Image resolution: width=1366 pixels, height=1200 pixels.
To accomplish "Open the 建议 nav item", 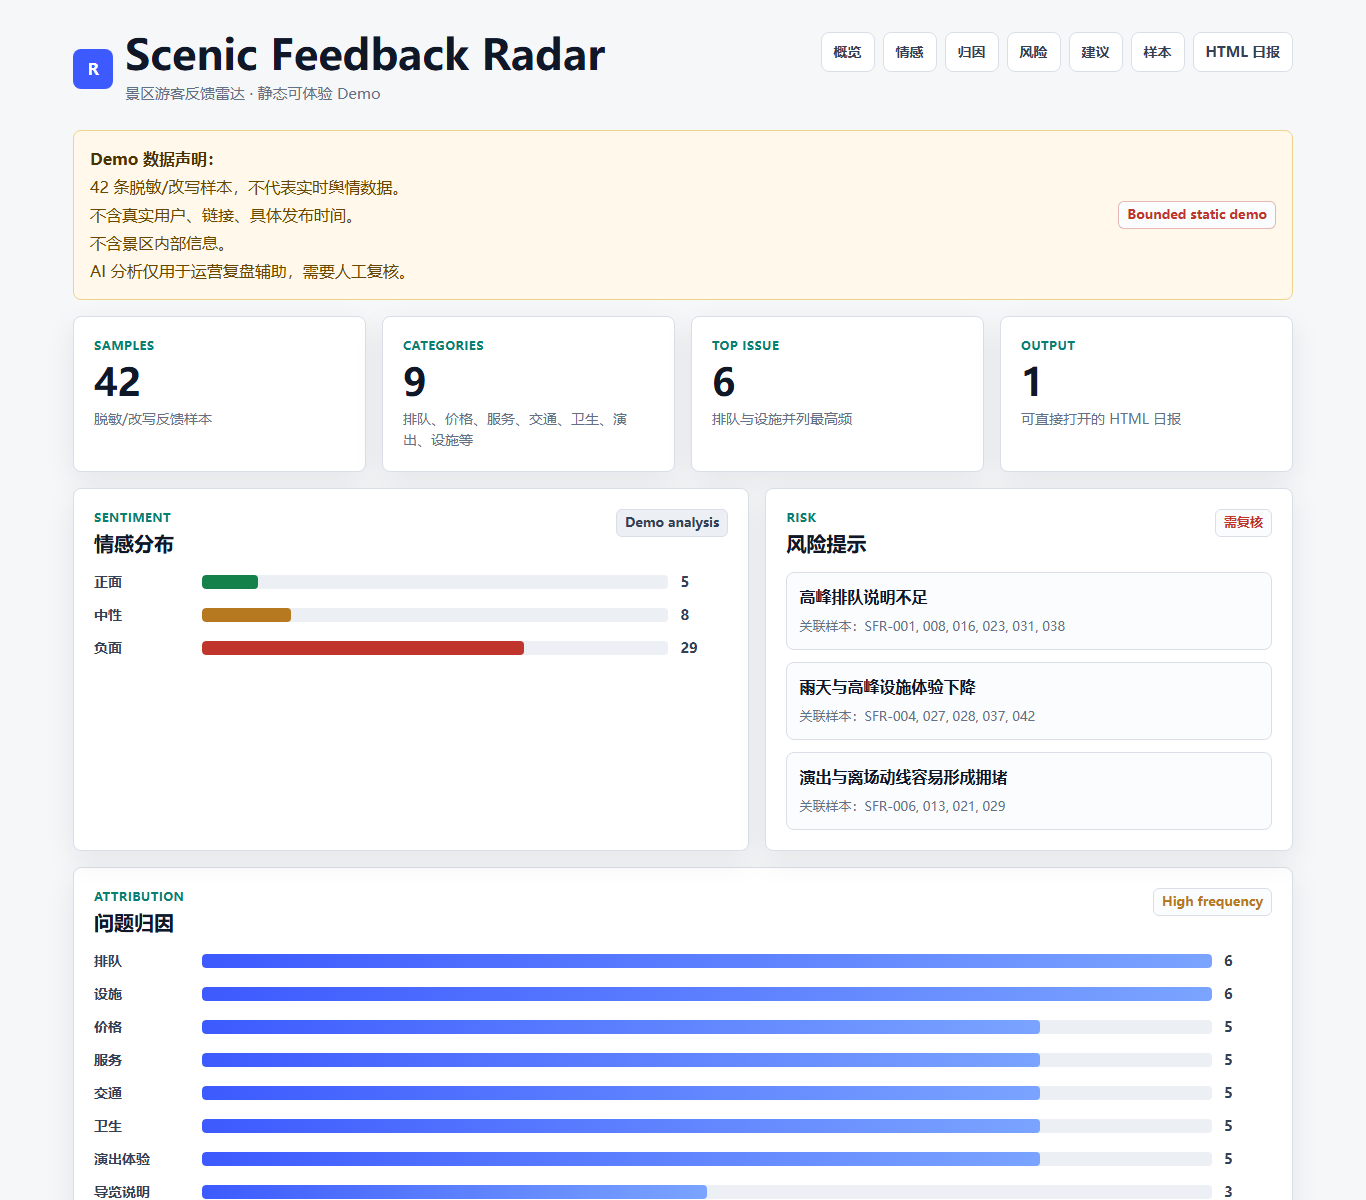I will pos(1096,52).
